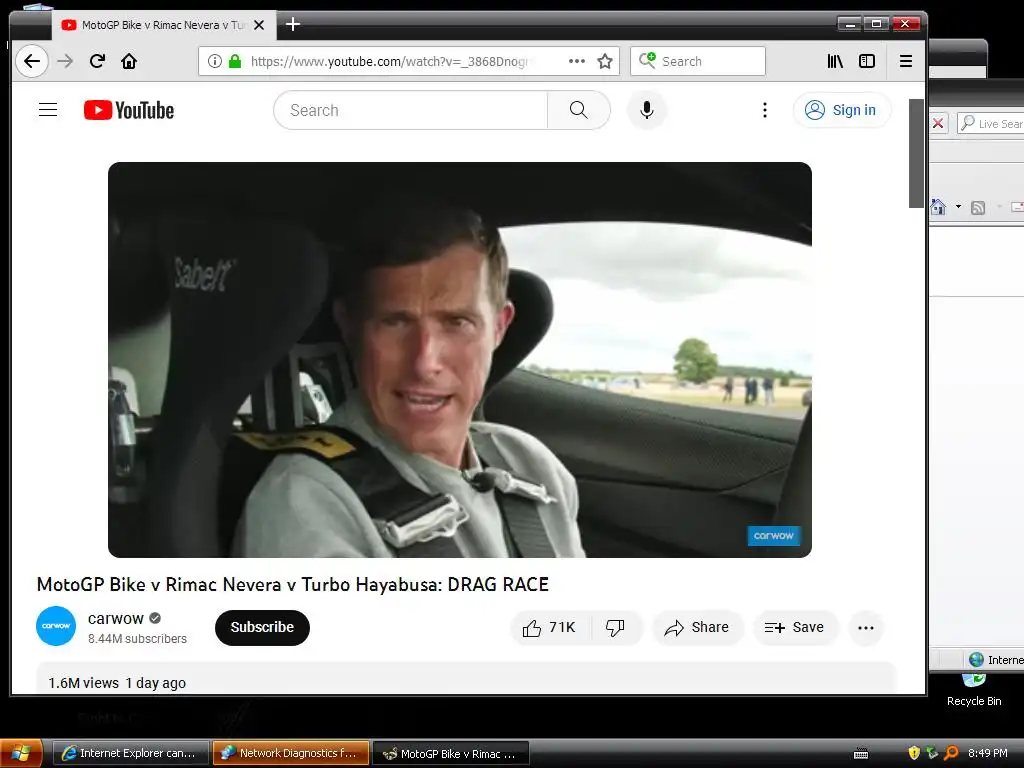Sign in to YouTube
Image resolution: width=1024 pixels, height=768 pixels.
point(841,110)
